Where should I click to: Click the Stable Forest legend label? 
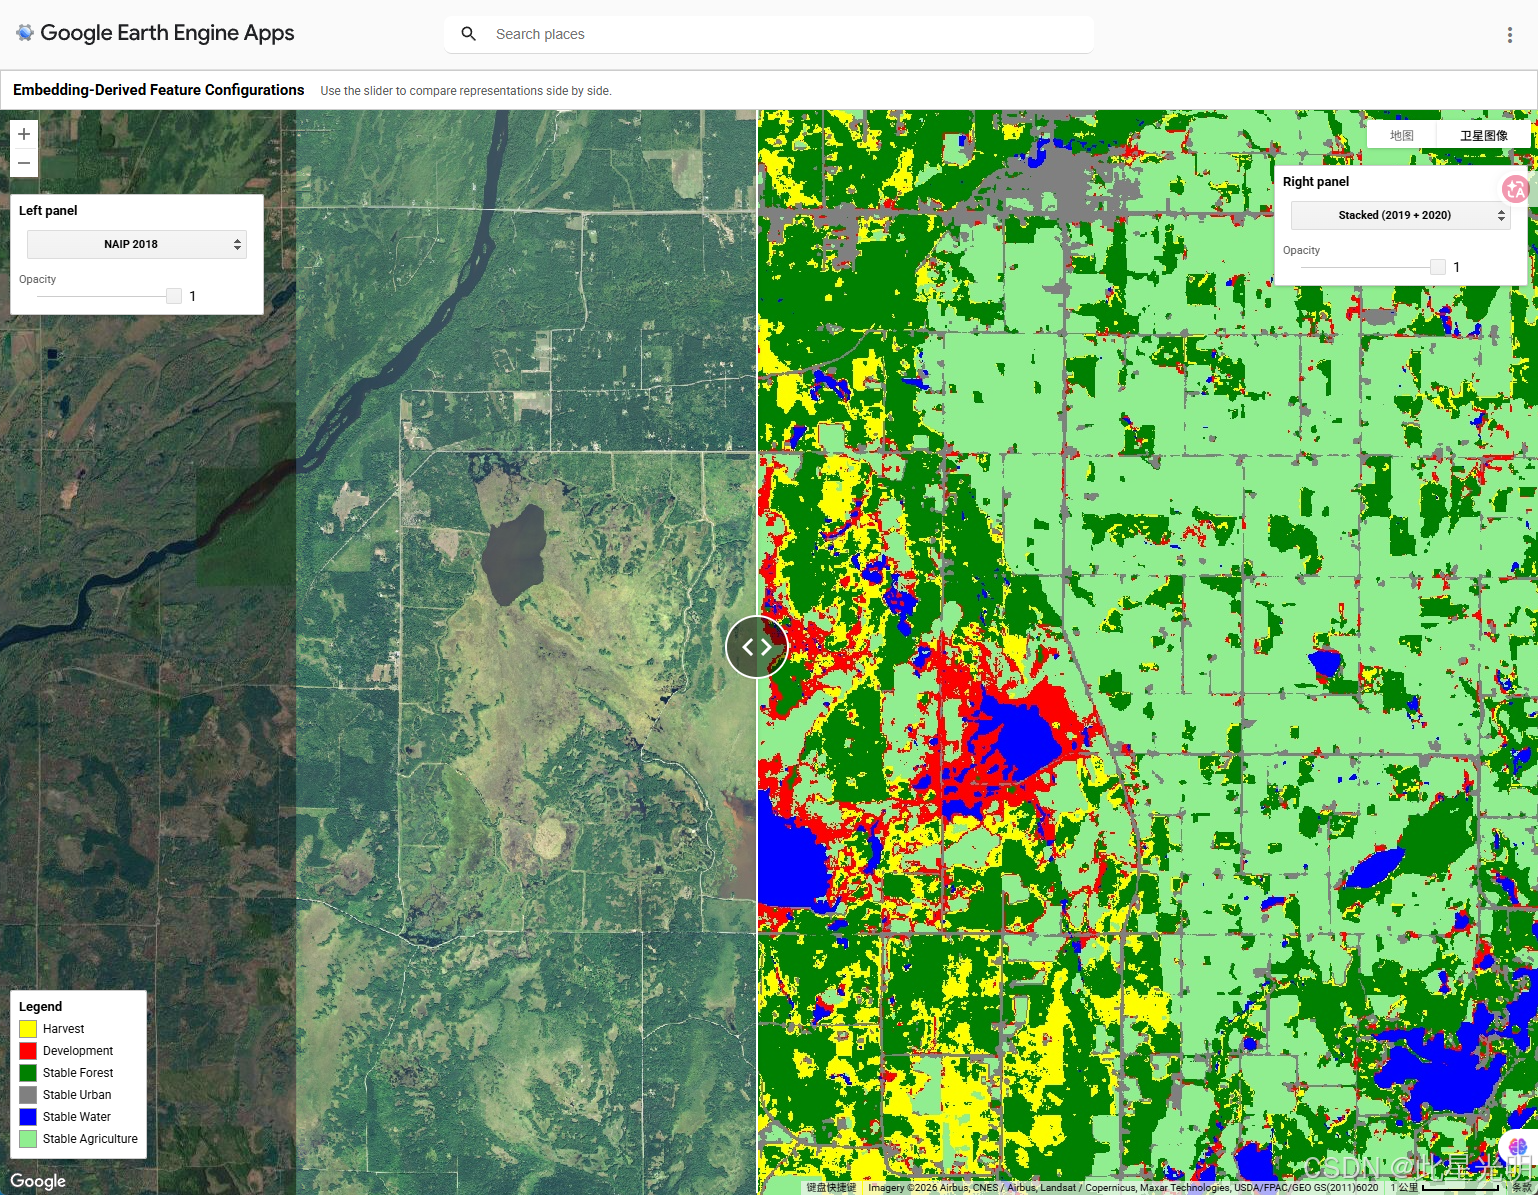78,1073
